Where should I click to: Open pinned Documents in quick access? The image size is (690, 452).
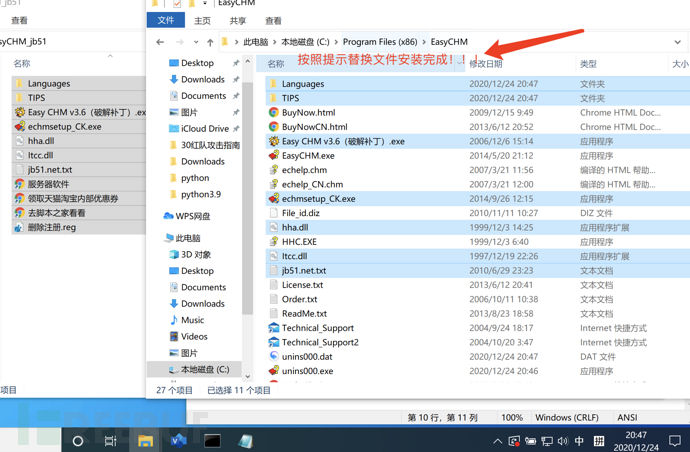(203, 96)
